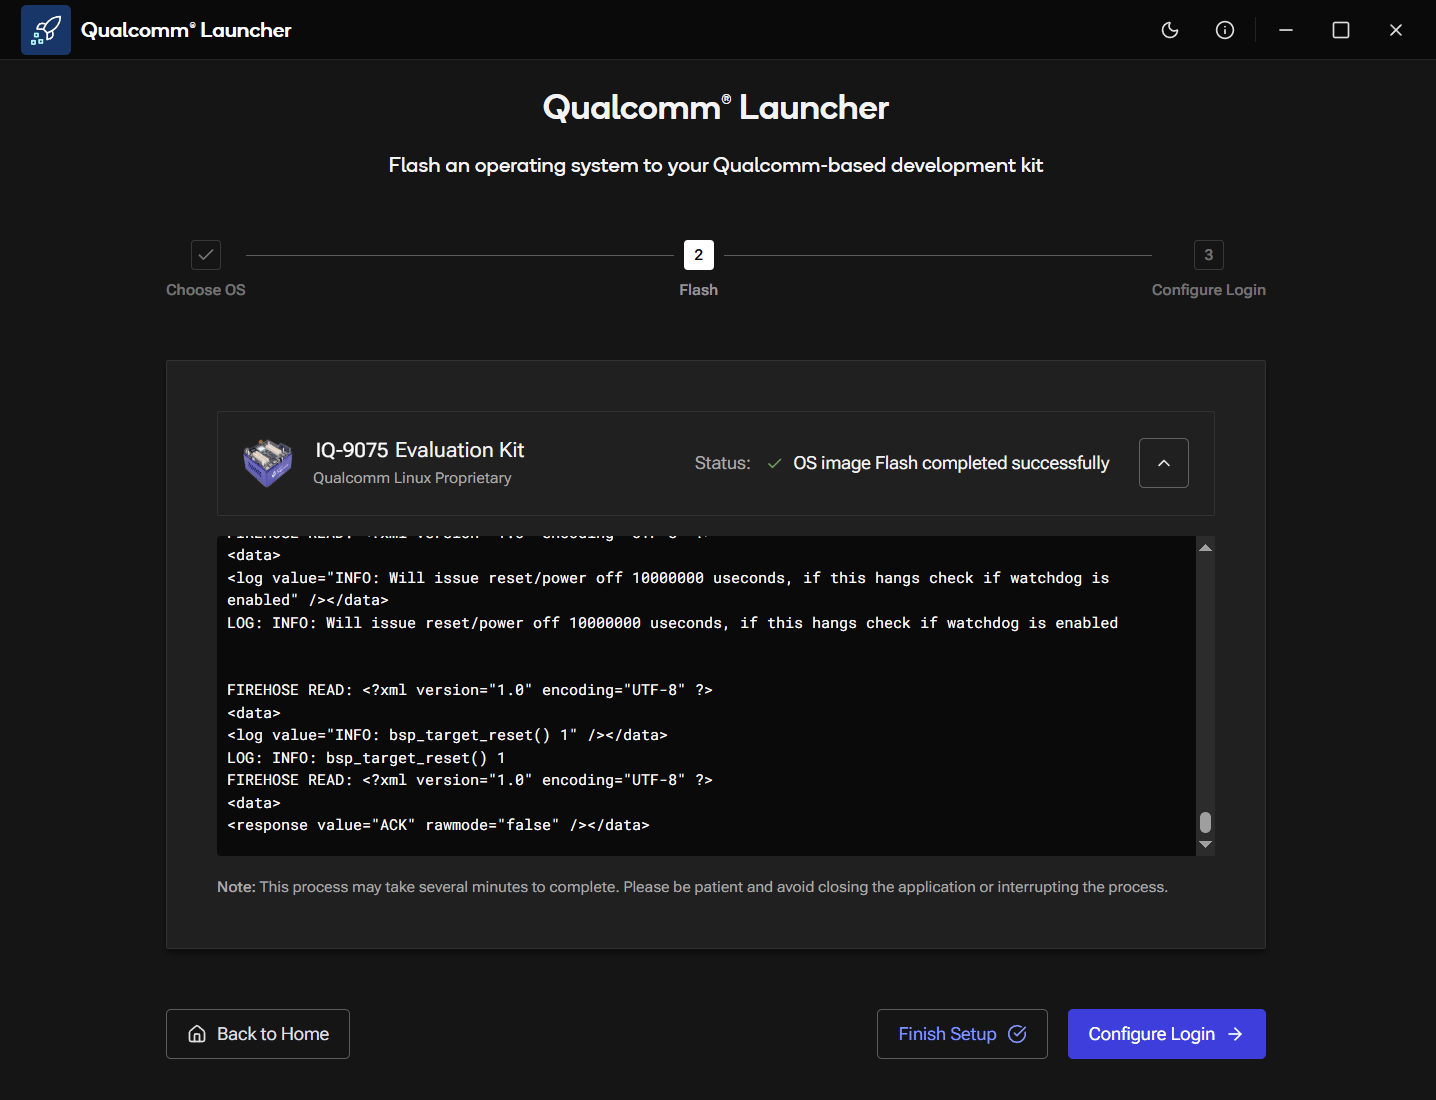Click the Finish Setup button
The width and height of the screenshot is (1436, 1100).
[x=962, y=1034]
